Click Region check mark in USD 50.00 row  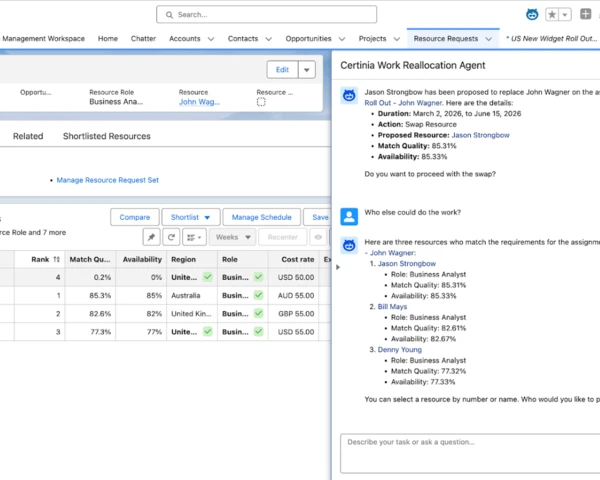coord(208,277)
